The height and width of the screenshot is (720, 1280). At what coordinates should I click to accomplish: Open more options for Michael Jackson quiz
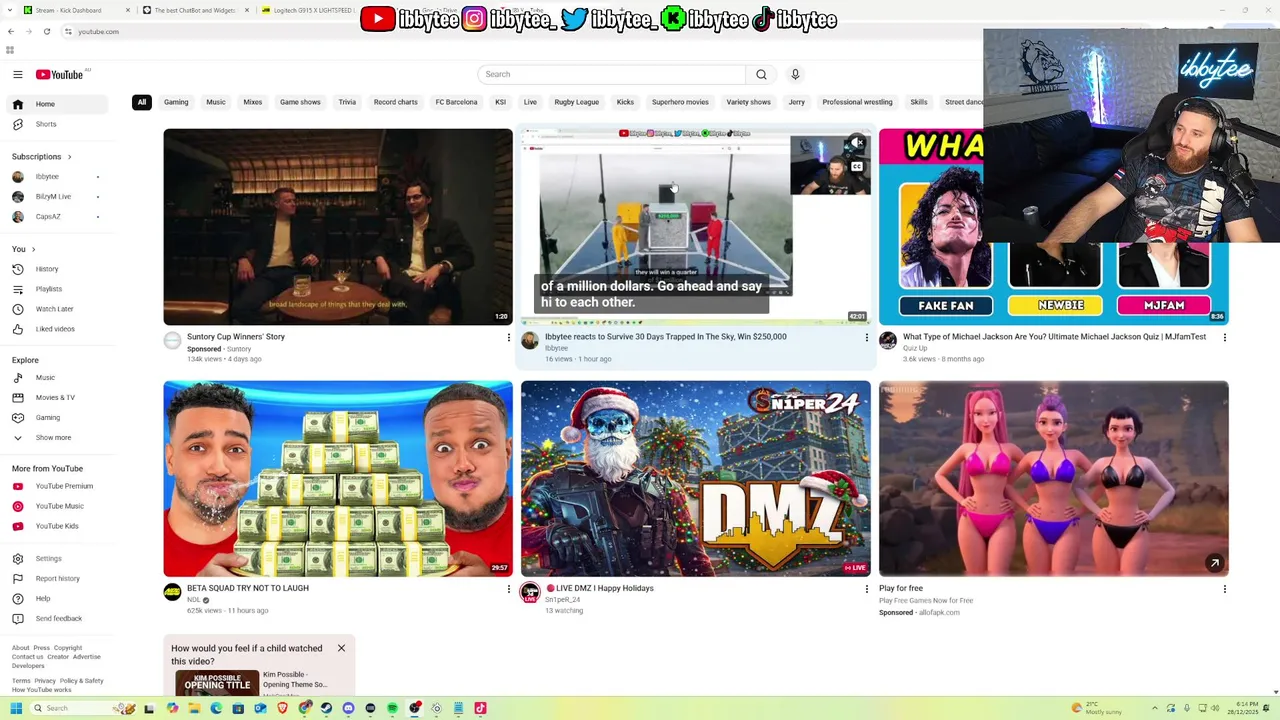(1225, 338)
